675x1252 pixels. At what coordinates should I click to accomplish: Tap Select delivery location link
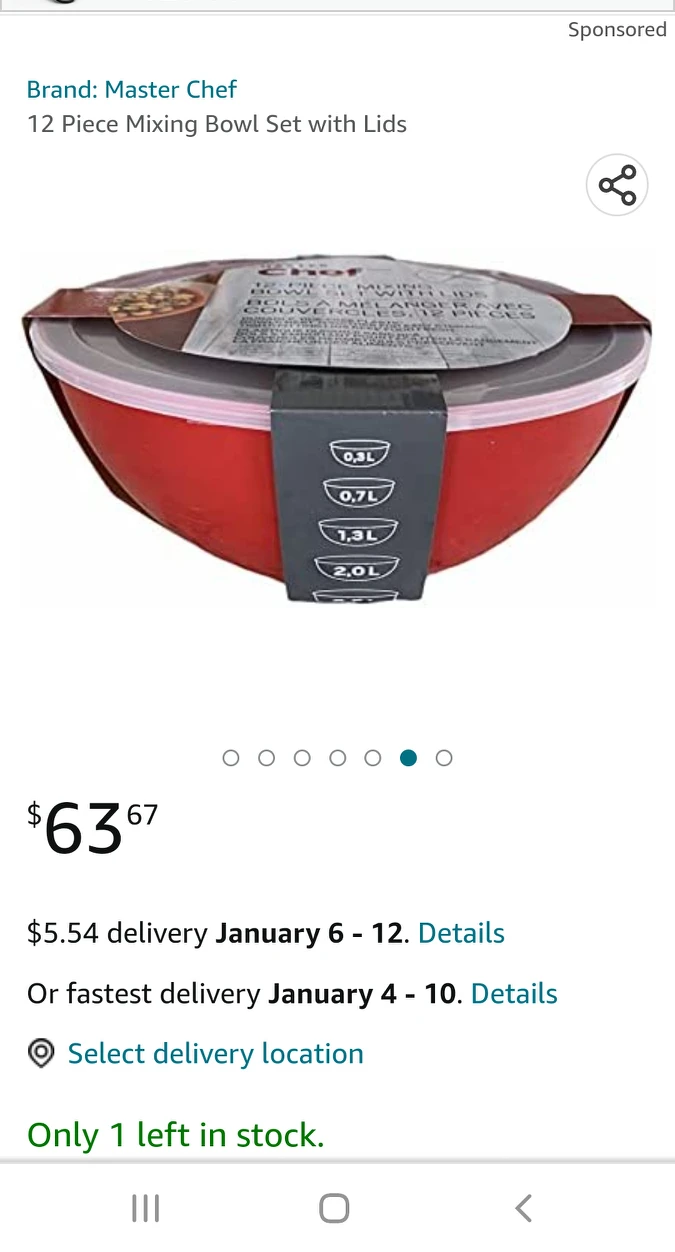coord(215,1054)
